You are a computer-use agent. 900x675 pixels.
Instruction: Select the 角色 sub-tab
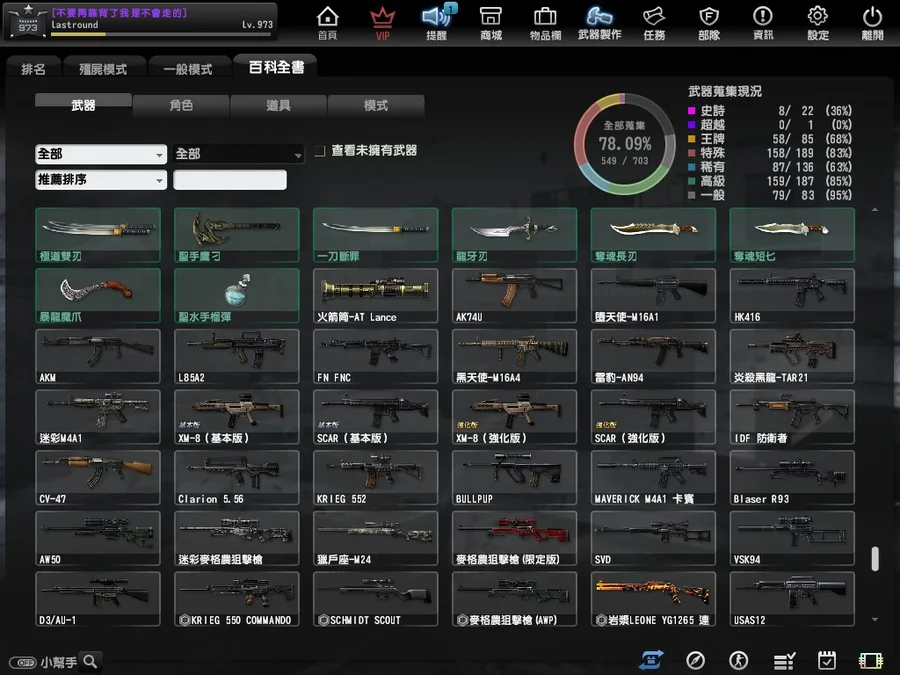(x=181, y=105)
